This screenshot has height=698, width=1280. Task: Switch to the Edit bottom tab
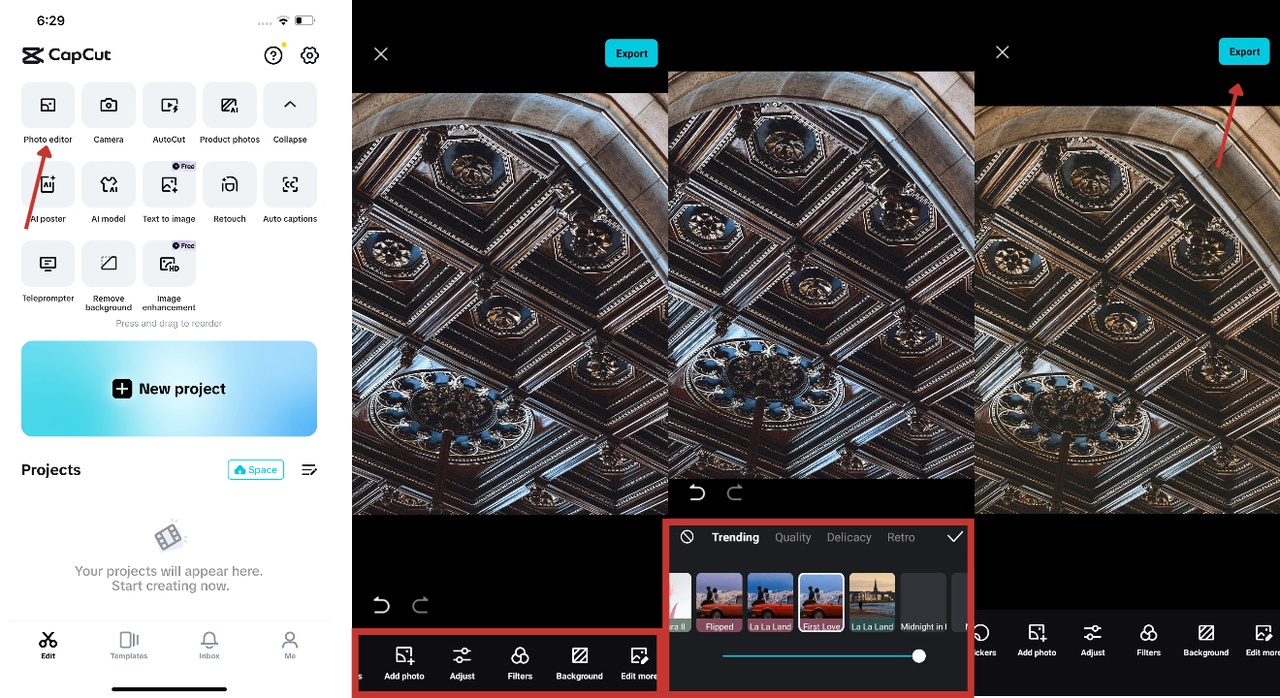pyautogui.click(x=48, y=645)
